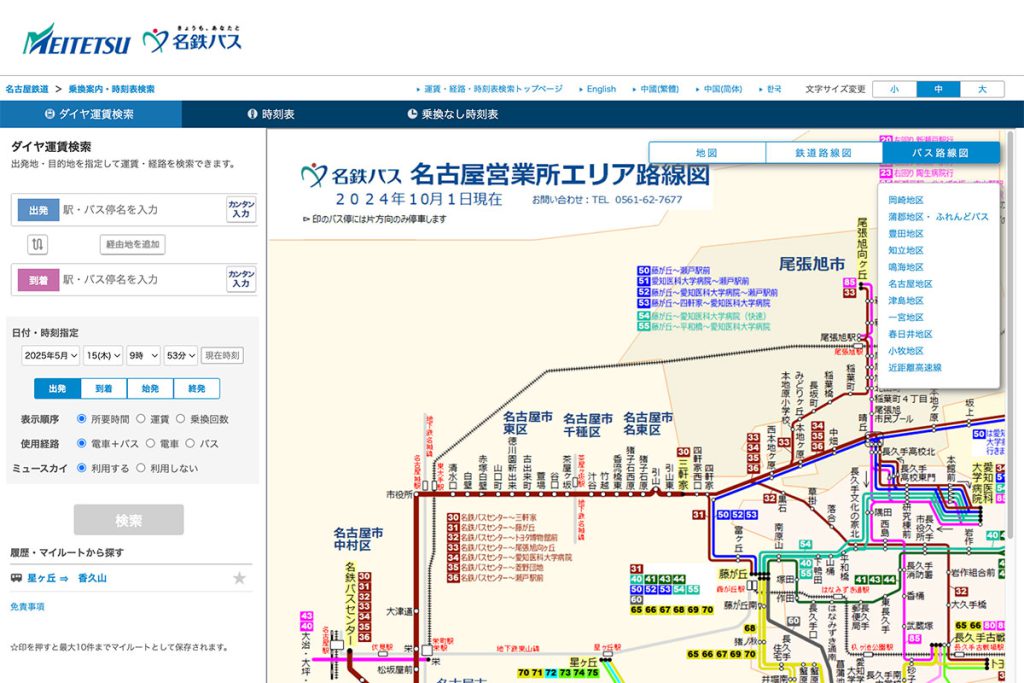Switch language to 中国(简体)

coord(723,89)
